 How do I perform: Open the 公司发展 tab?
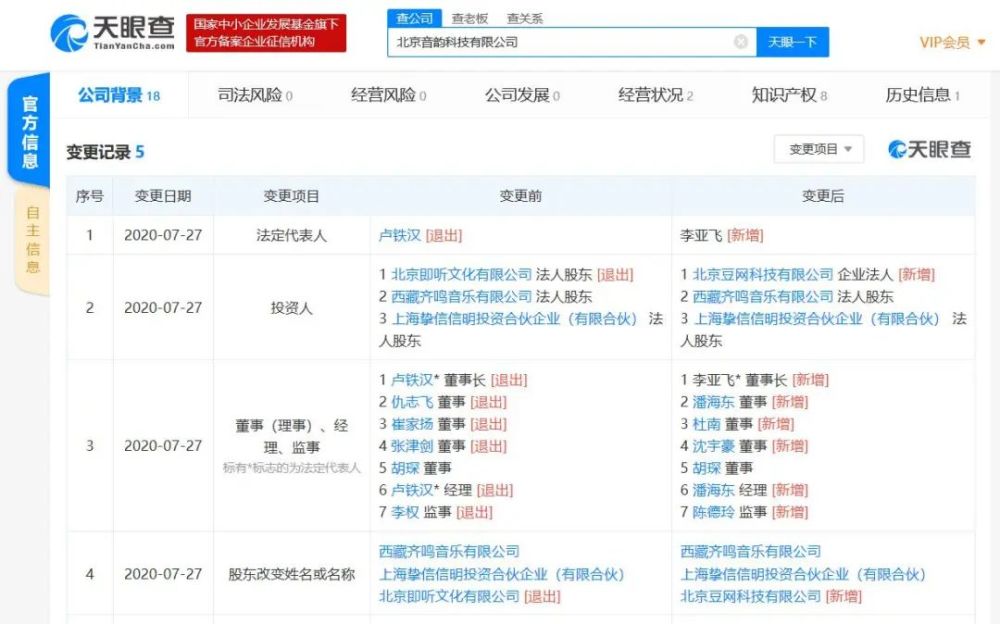522,96
